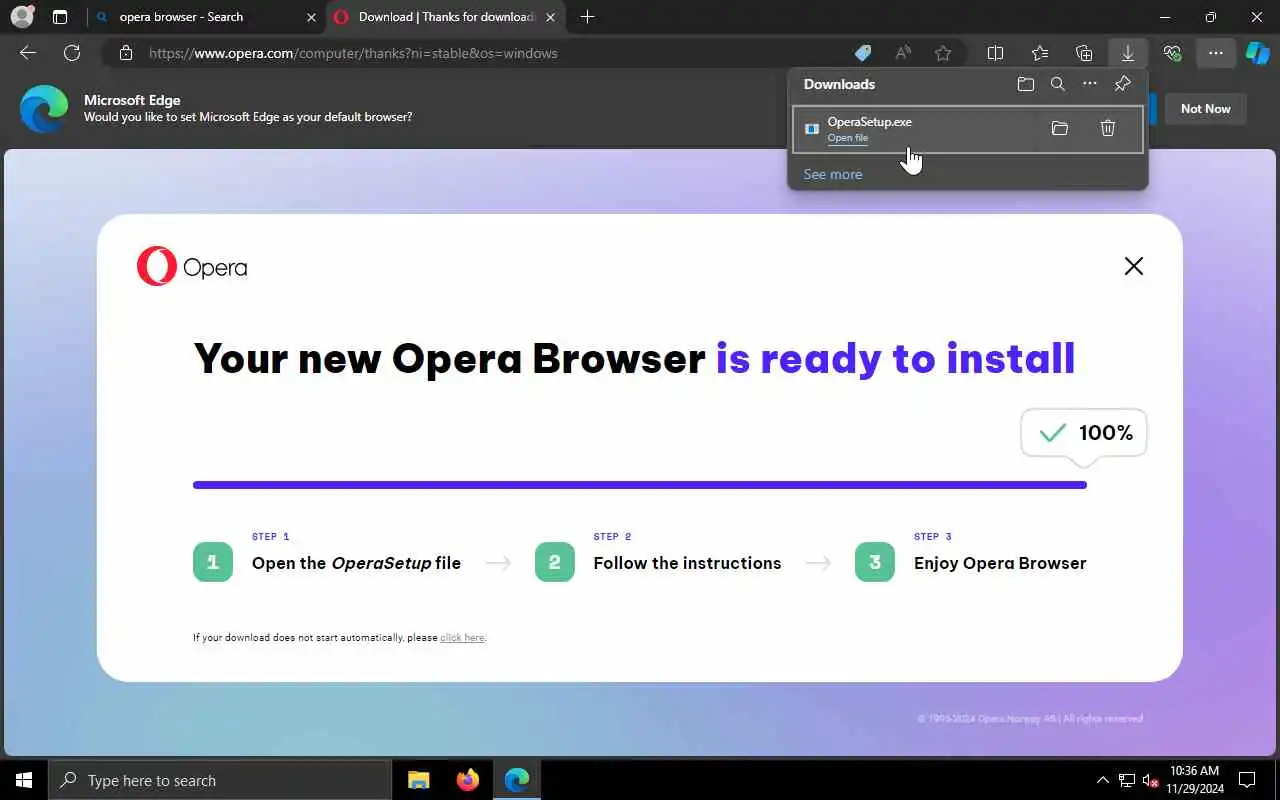1280x800 pixels.
Task: Open more options in Downloads panel
Action: click(1090, 84)
